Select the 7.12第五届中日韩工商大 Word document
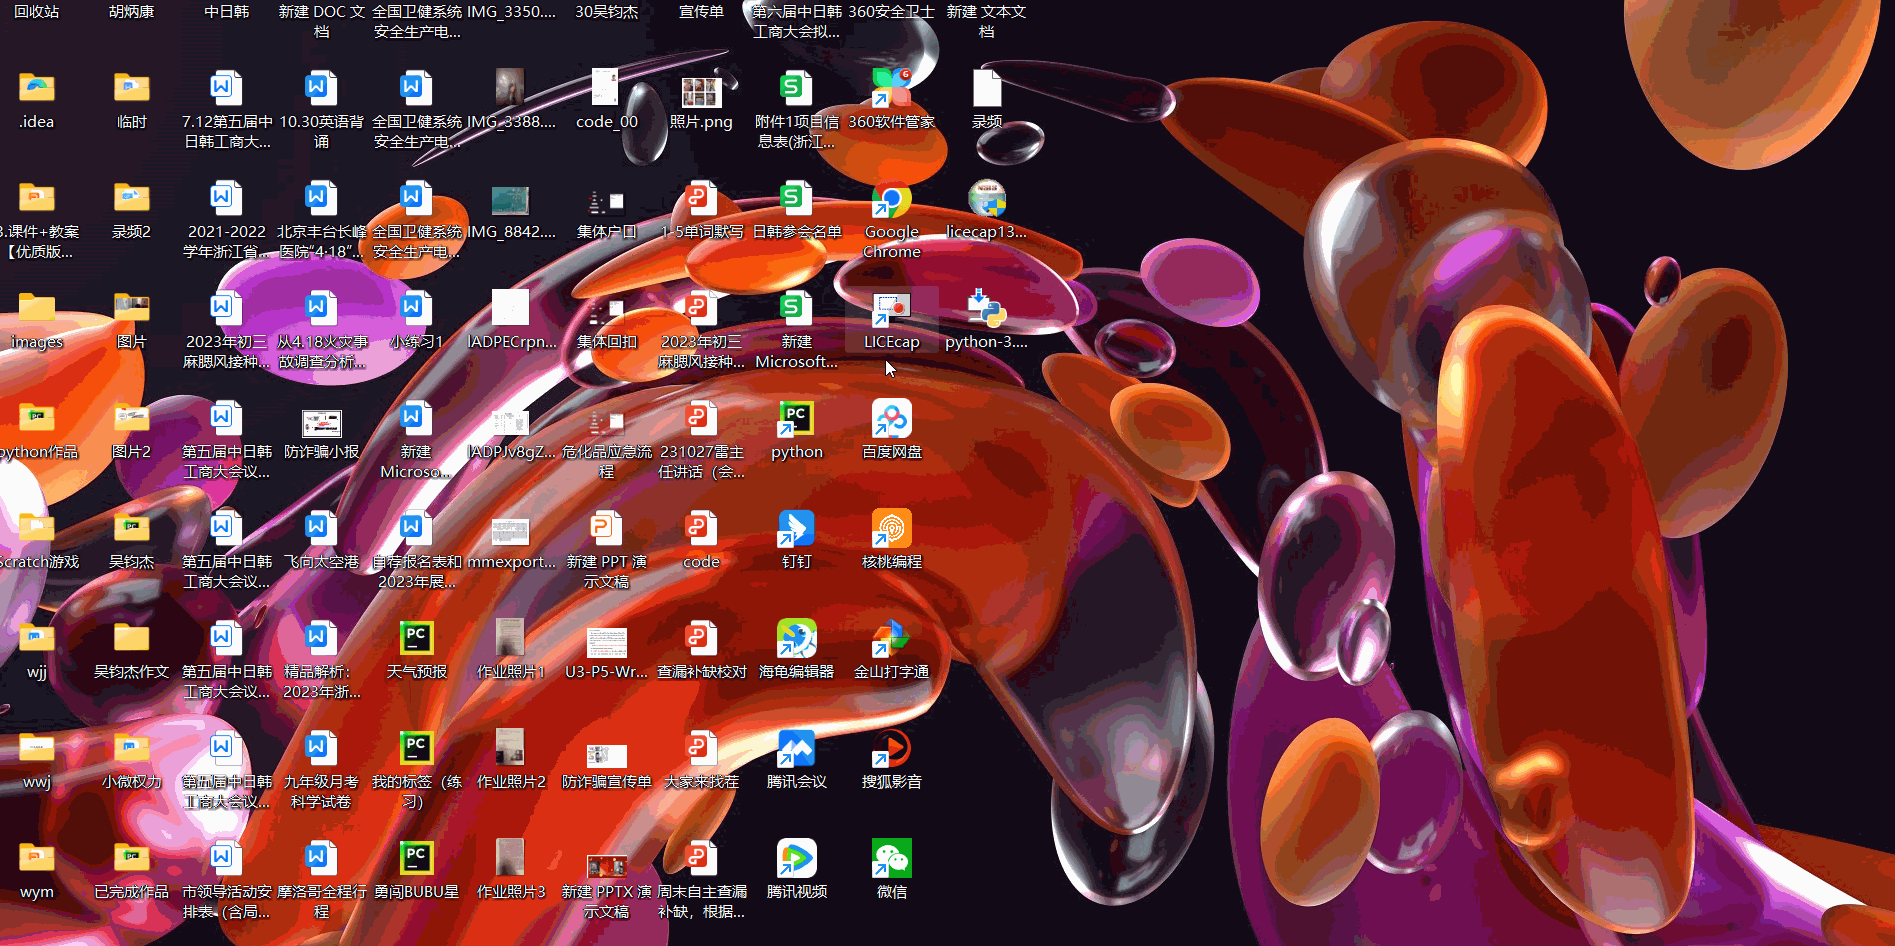1895x946 pixels. click(226, 90)
